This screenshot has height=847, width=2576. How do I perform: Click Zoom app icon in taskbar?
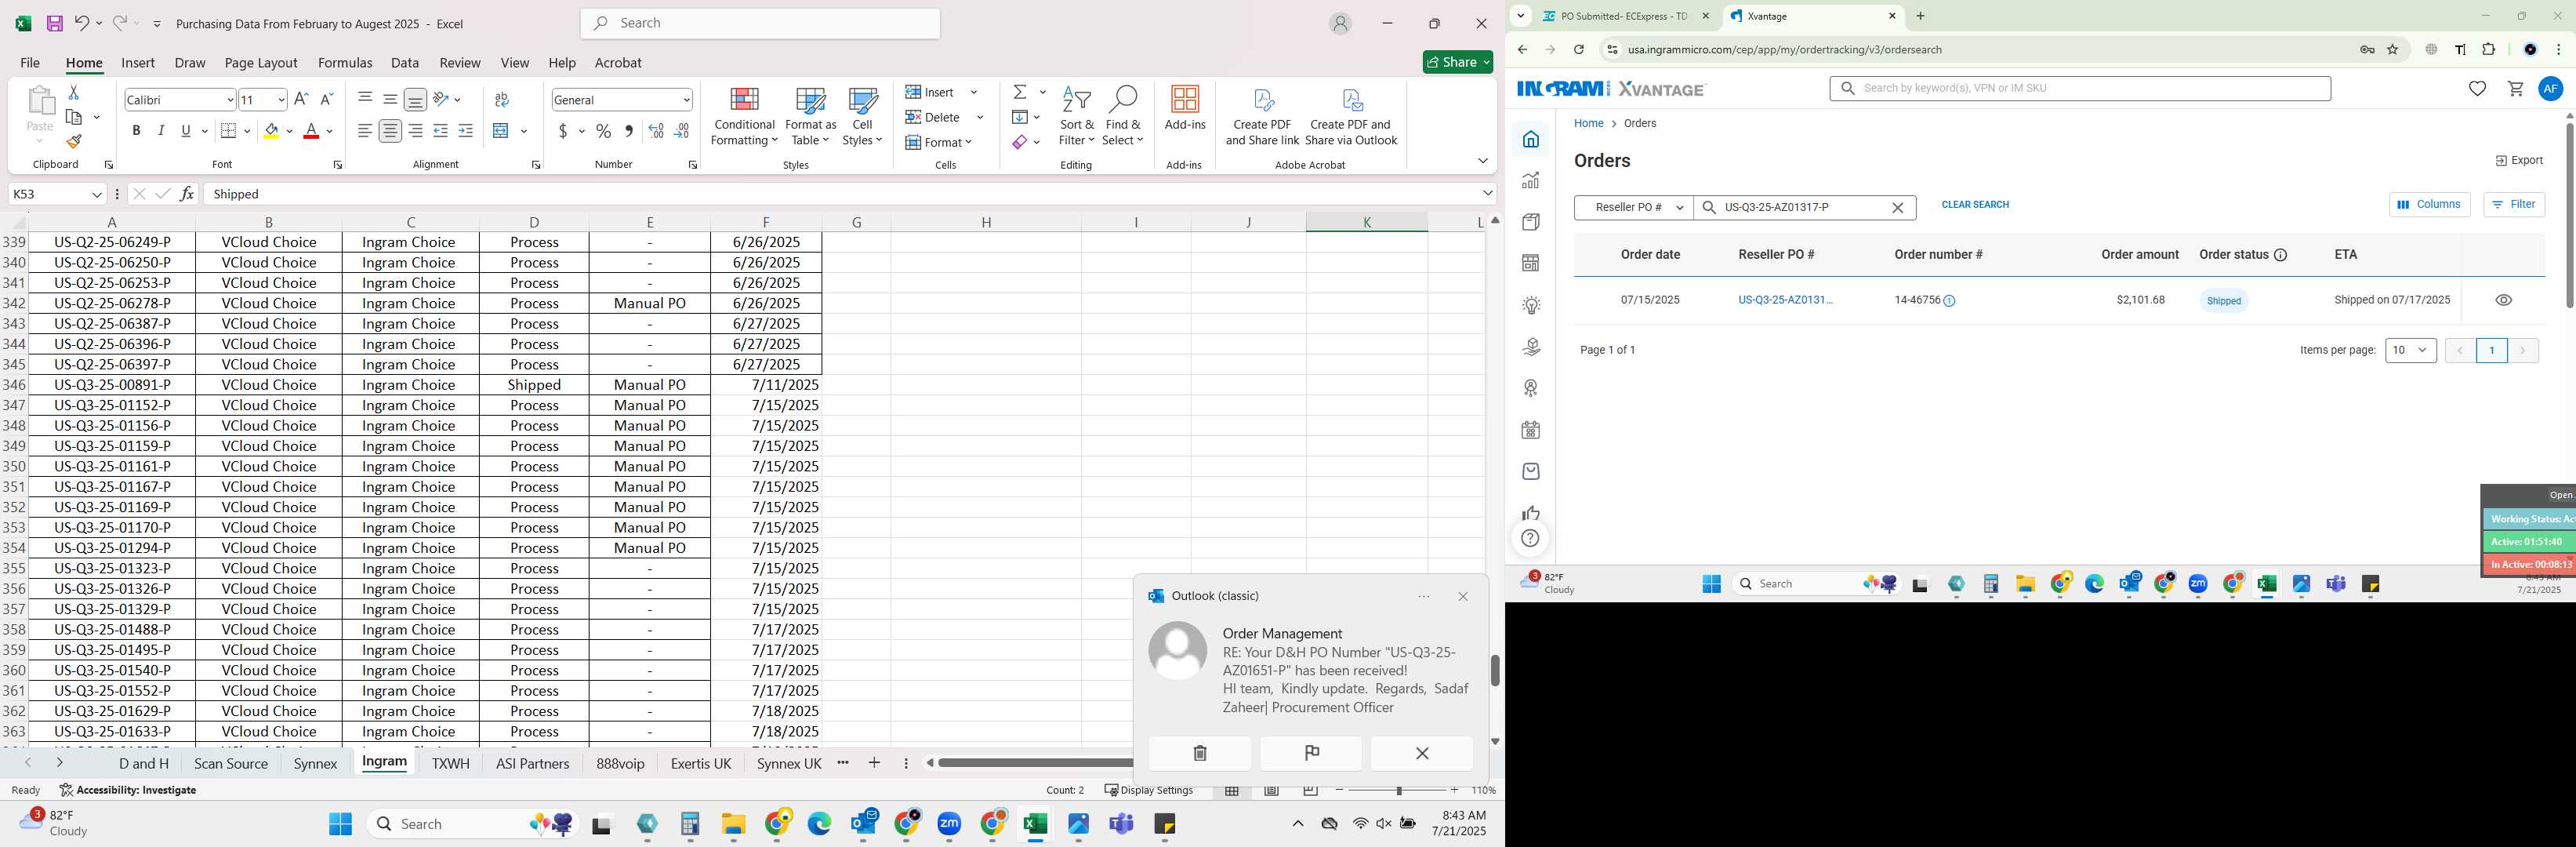949,823
